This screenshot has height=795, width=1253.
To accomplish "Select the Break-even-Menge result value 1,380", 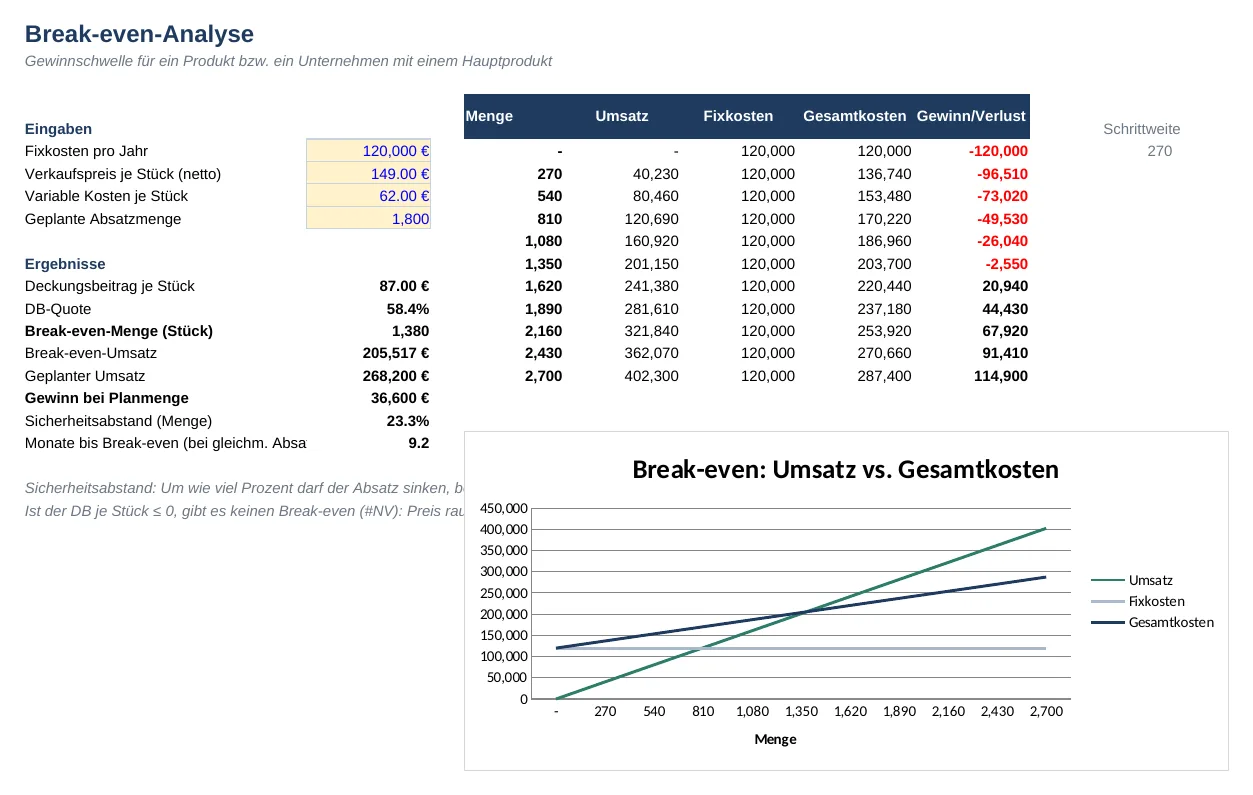I will pos(410,331).
